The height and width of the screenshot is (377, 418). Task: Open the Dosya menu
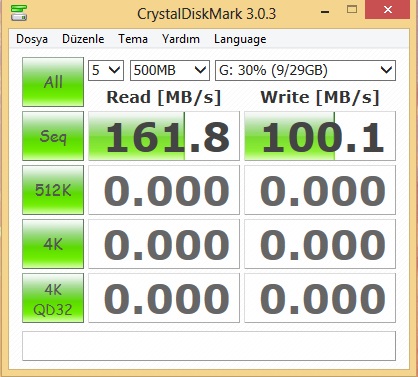32,39
